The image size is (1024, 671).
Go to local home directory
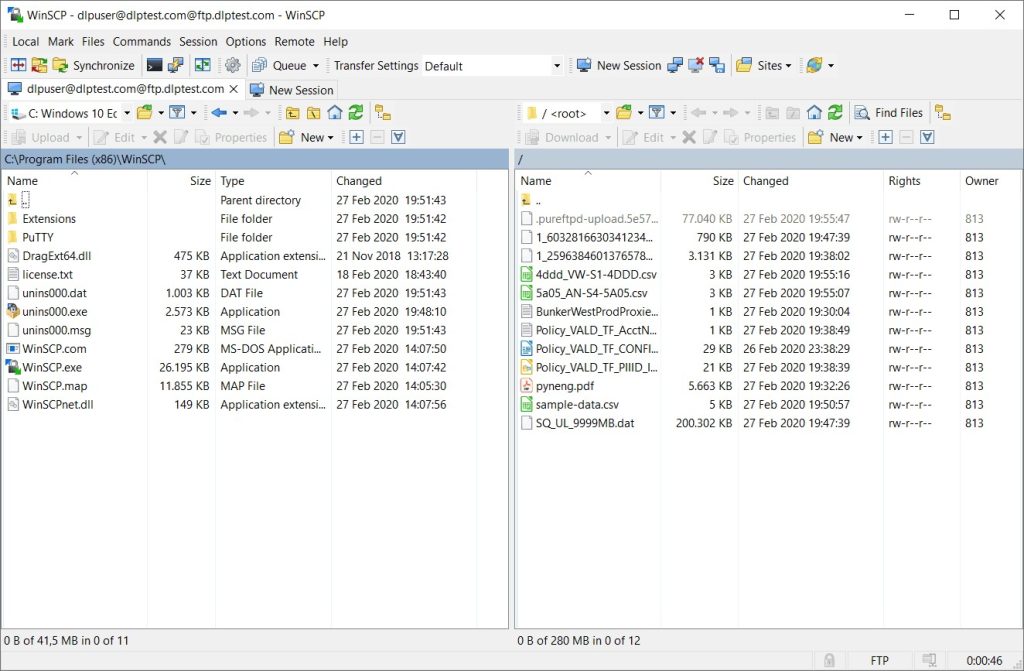point(335,113)
